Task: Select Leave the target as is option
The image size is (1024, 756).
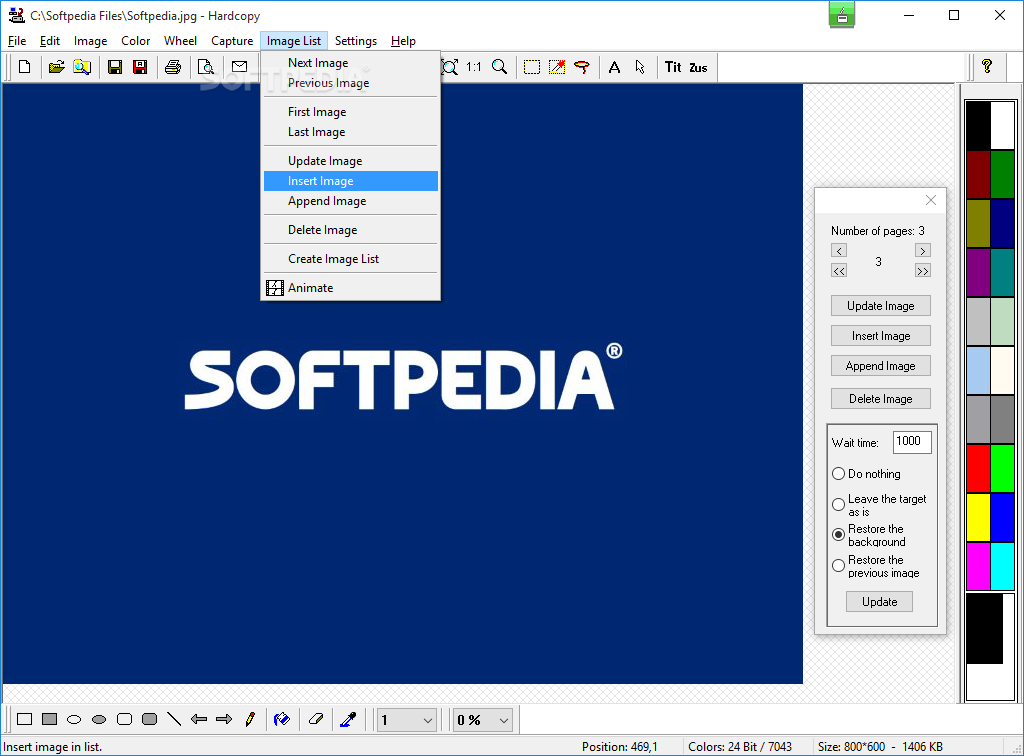Action: coord(839,505)
